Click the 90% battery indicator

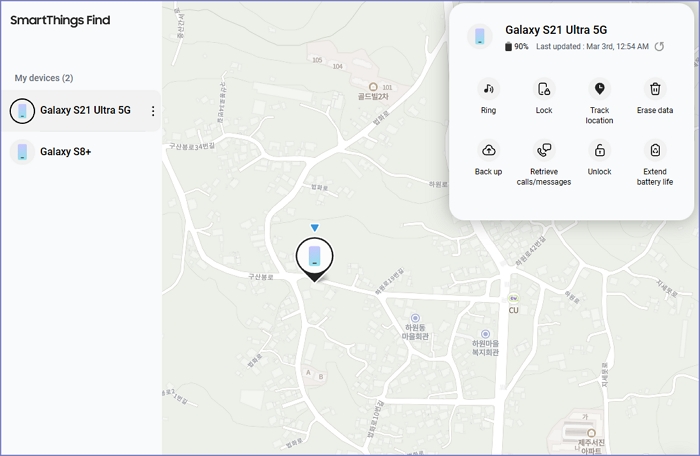point(517,46)
